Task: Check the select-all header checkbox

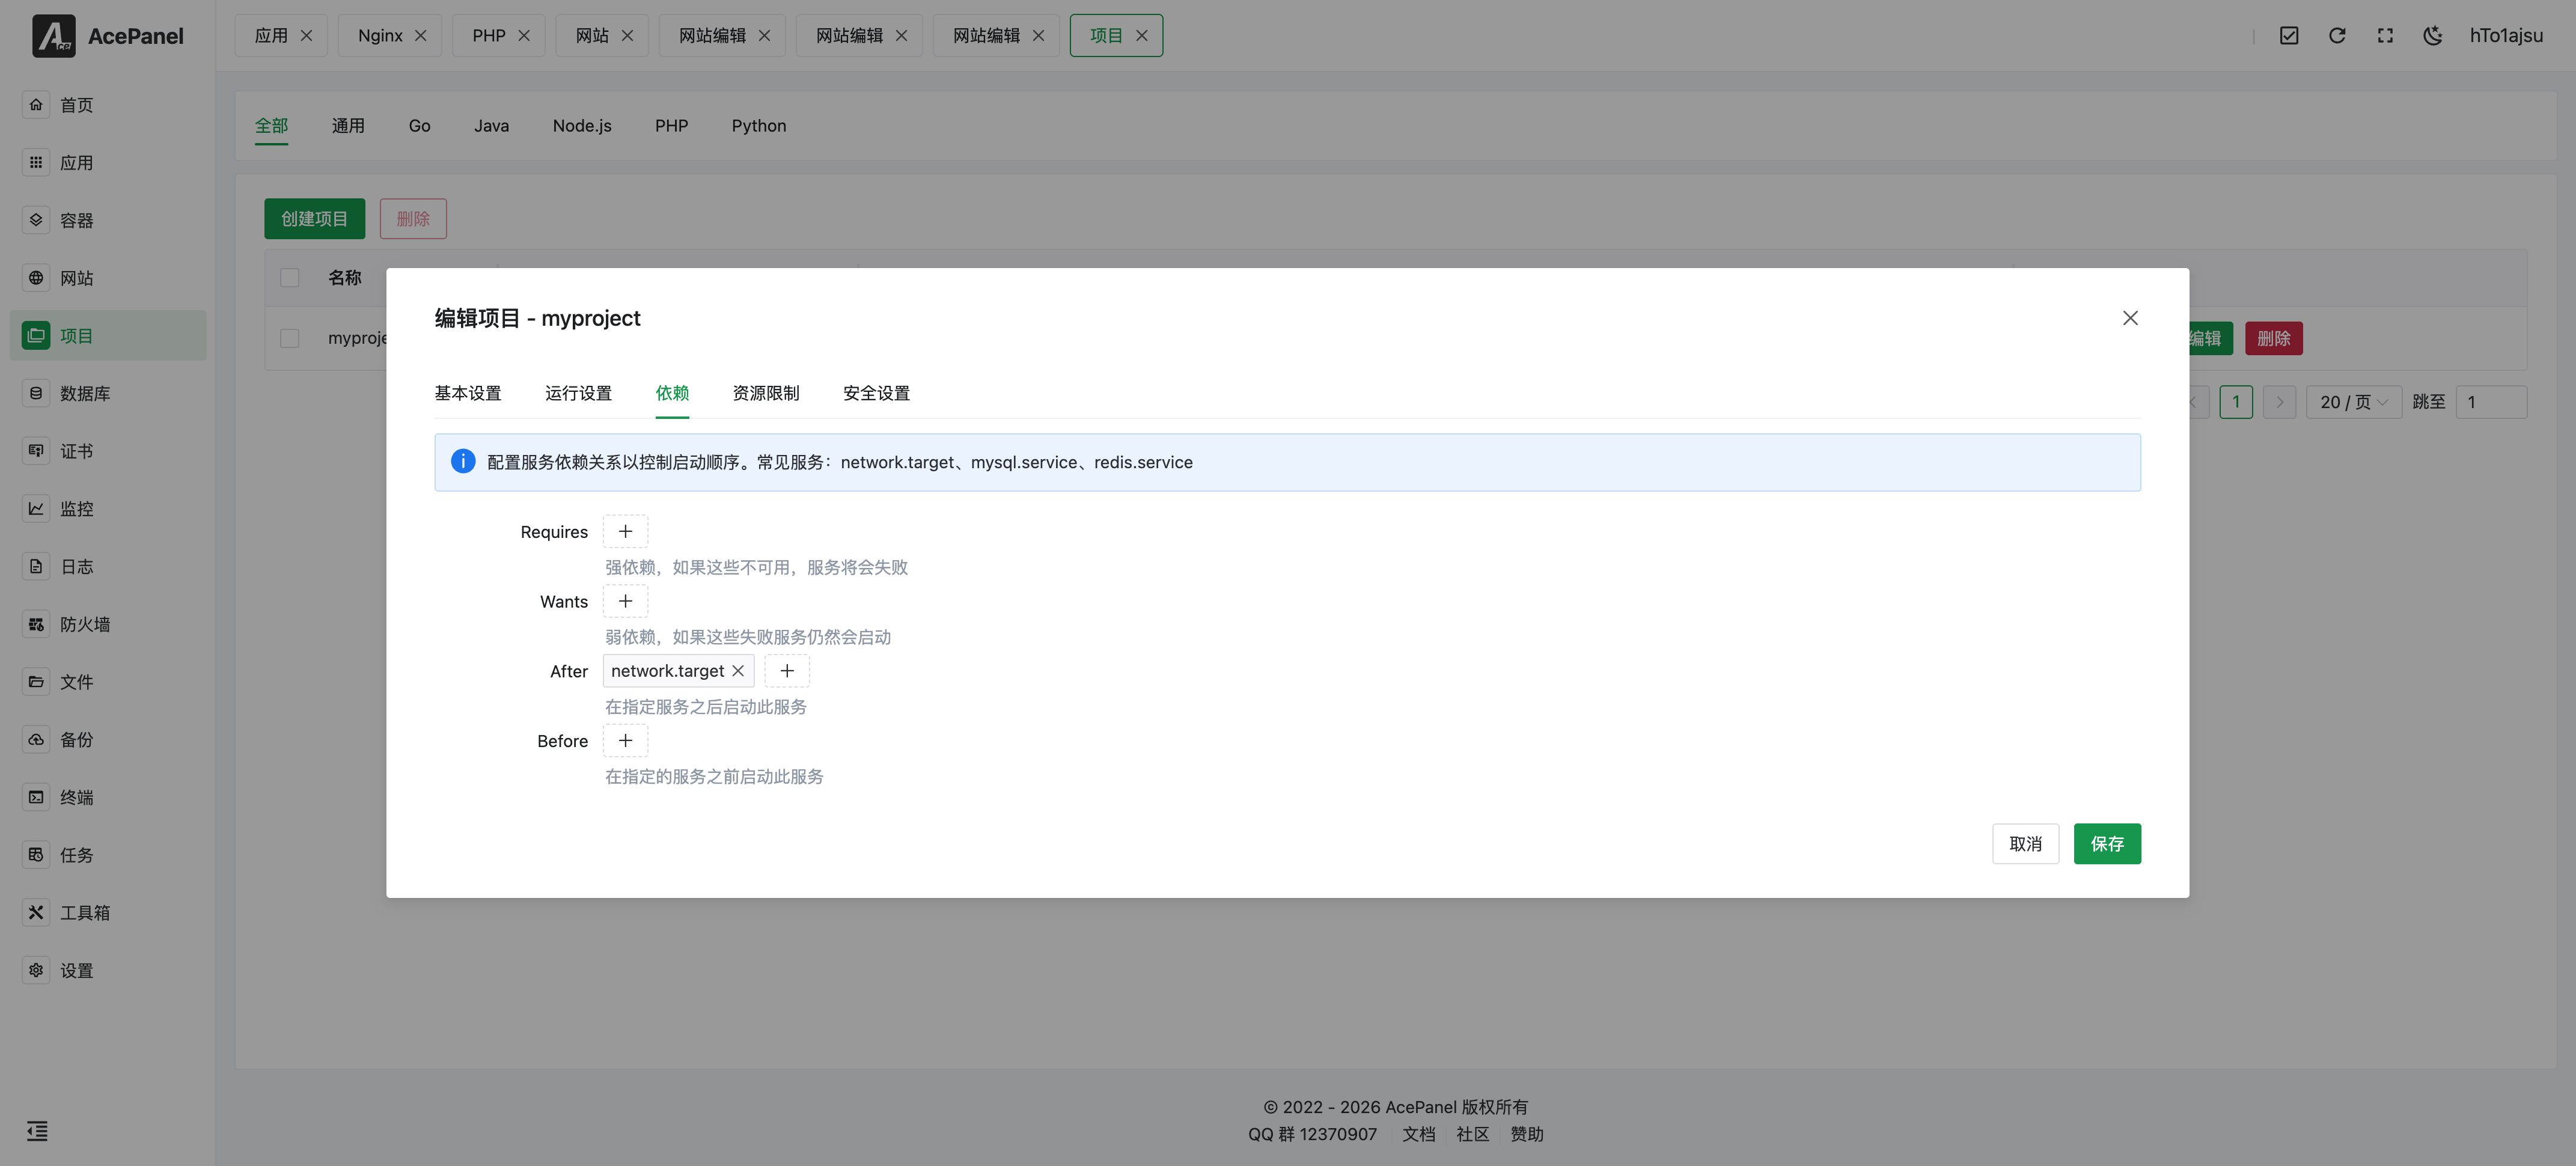Action: click(290, 278)
